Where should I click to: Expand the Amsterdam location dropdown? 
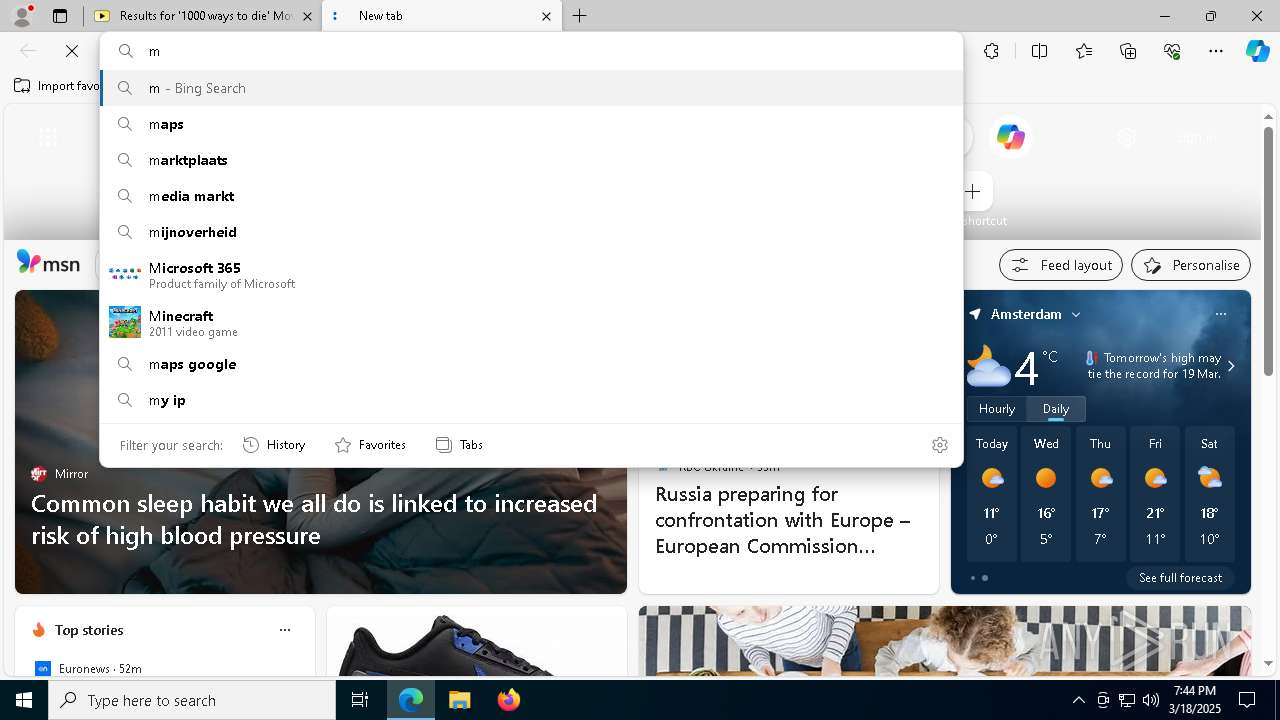coord(1076,315)
